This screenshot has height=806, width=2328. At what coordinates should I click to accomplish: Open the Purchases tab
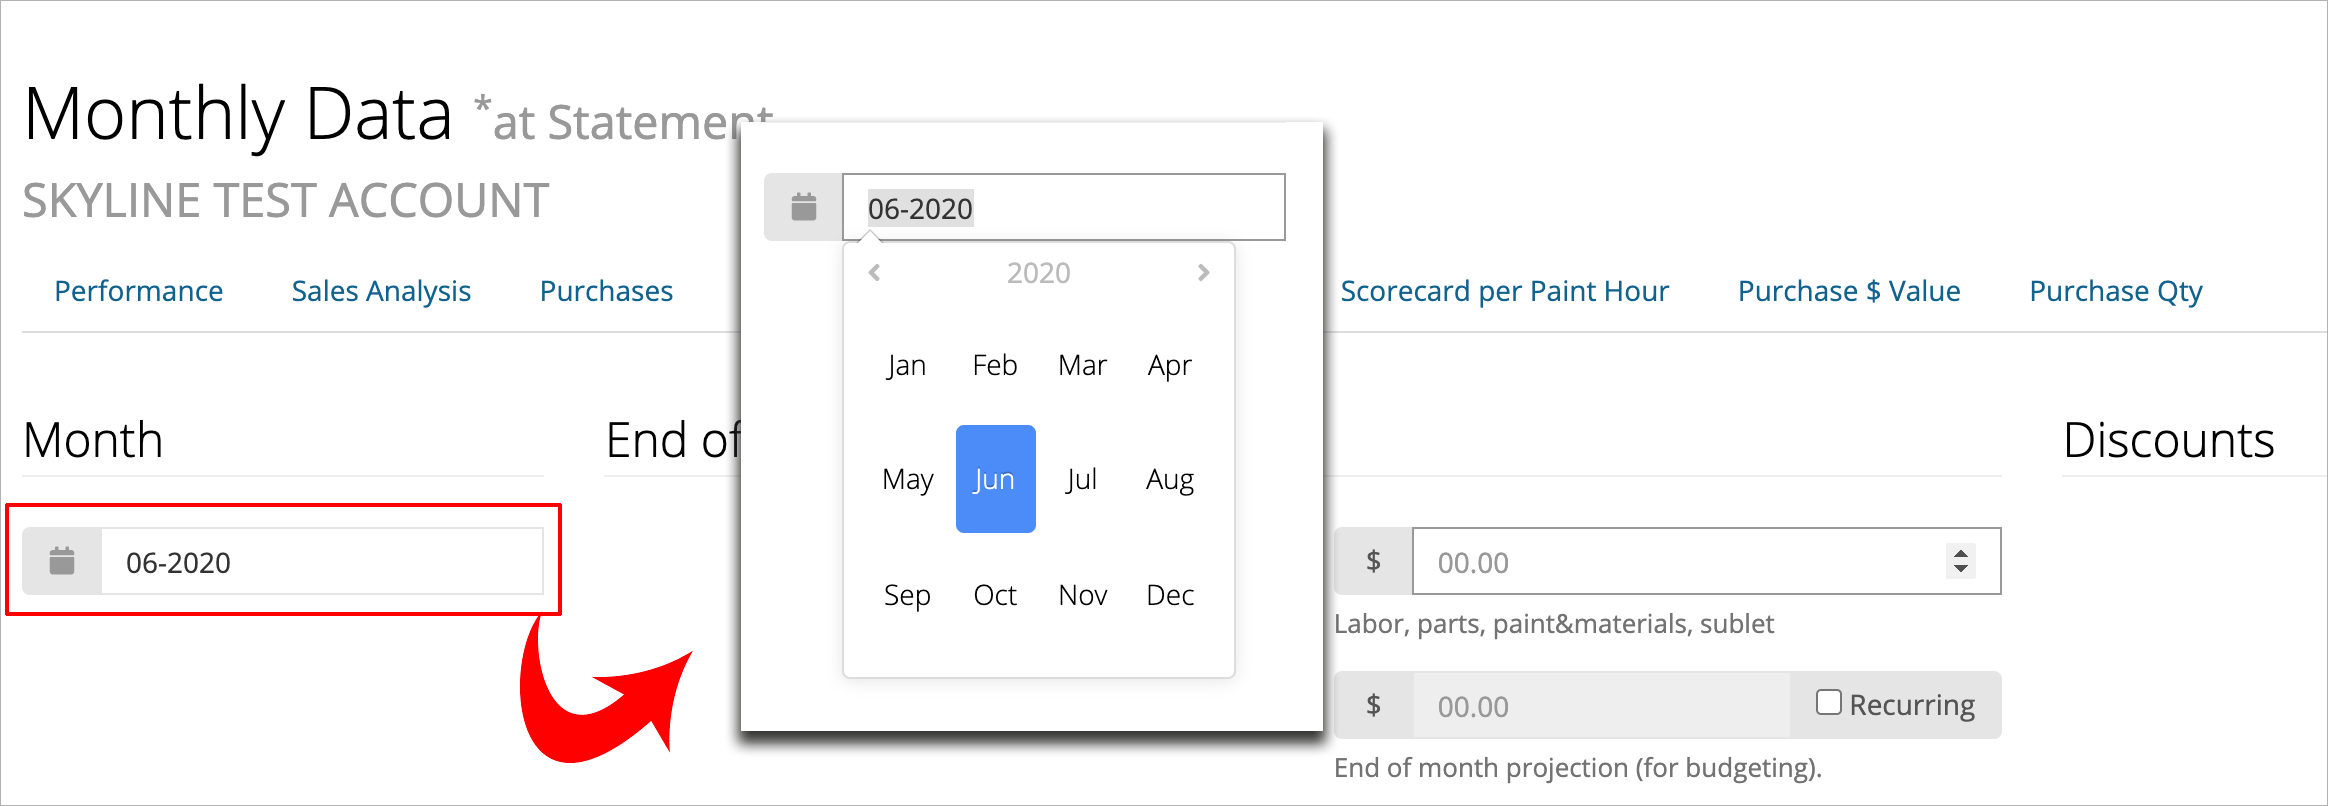coord(606,291)
